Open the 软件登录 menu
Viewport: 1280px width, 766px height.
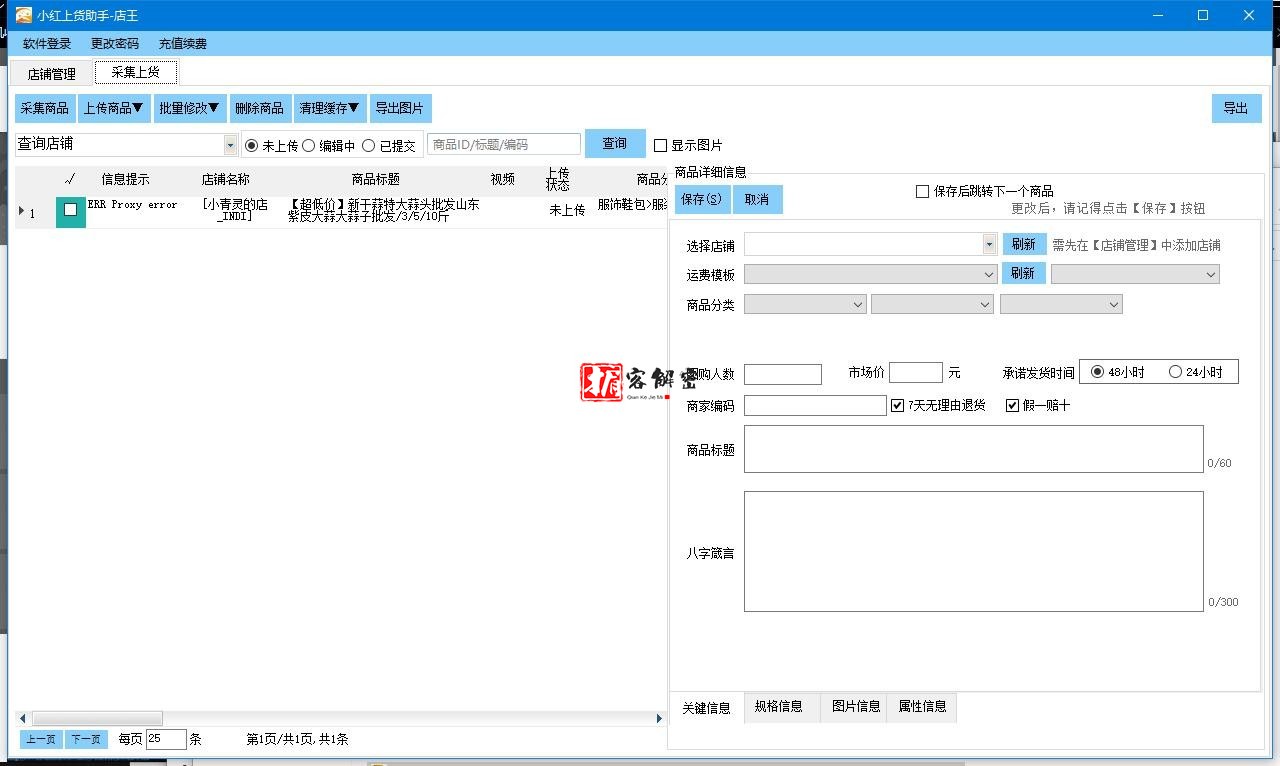coord(47,44)
